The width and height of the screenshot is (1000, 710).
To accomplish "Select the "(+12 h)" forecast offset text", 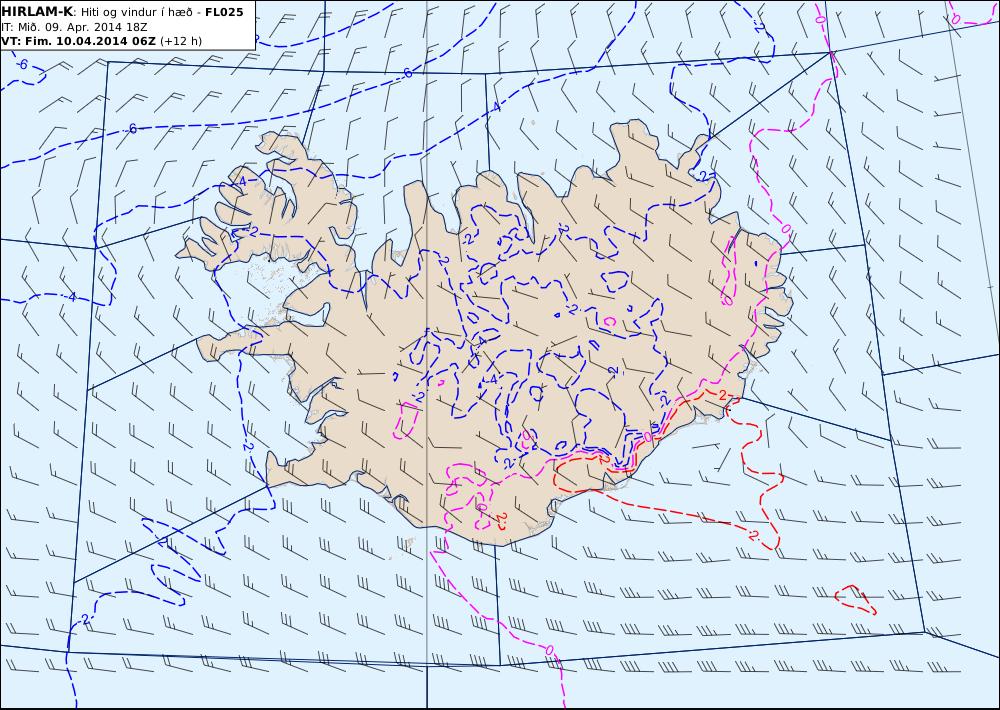I will [x=180, y=41].
